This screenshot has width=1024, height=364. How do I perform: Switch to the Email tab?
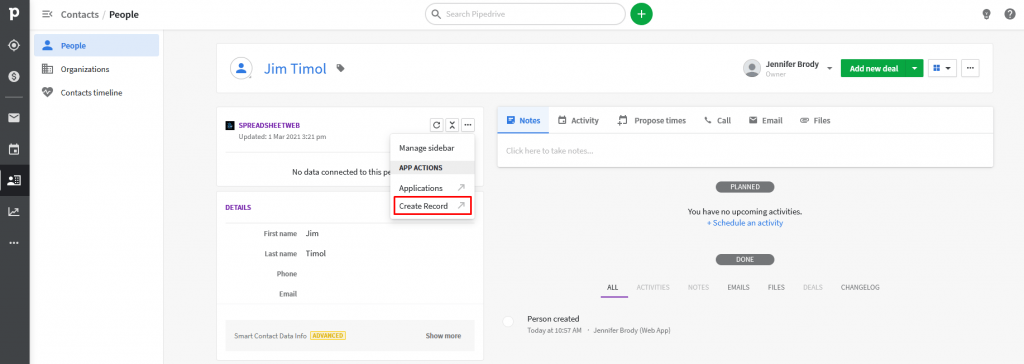[x=765, y=120]
